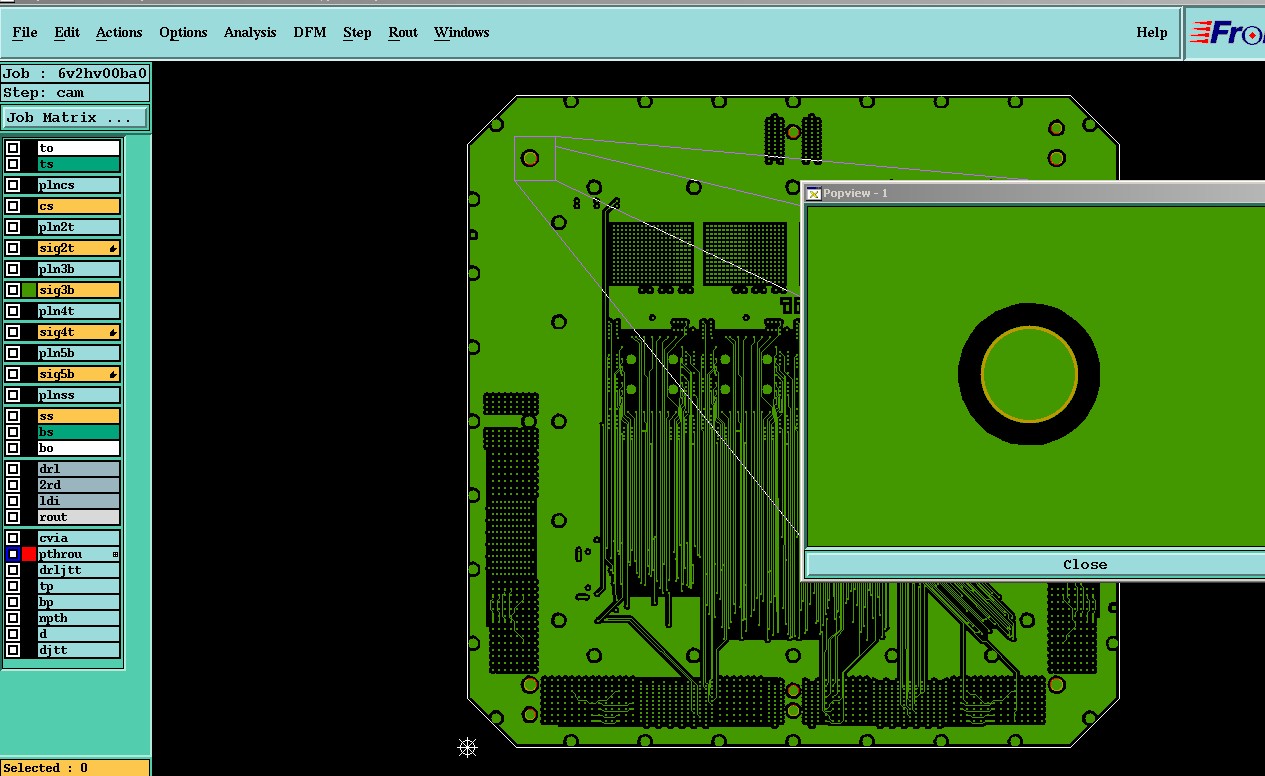
Task: Close the Popview window with the Close button
Action: [1036, 564]
